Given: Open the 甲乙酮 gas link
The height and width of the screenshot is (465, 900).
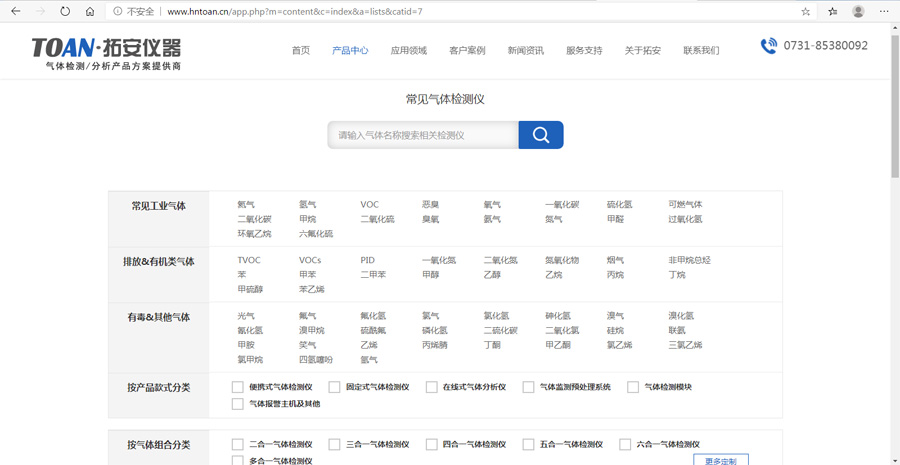Looking at the screenshot, I should tap(558, 345).
